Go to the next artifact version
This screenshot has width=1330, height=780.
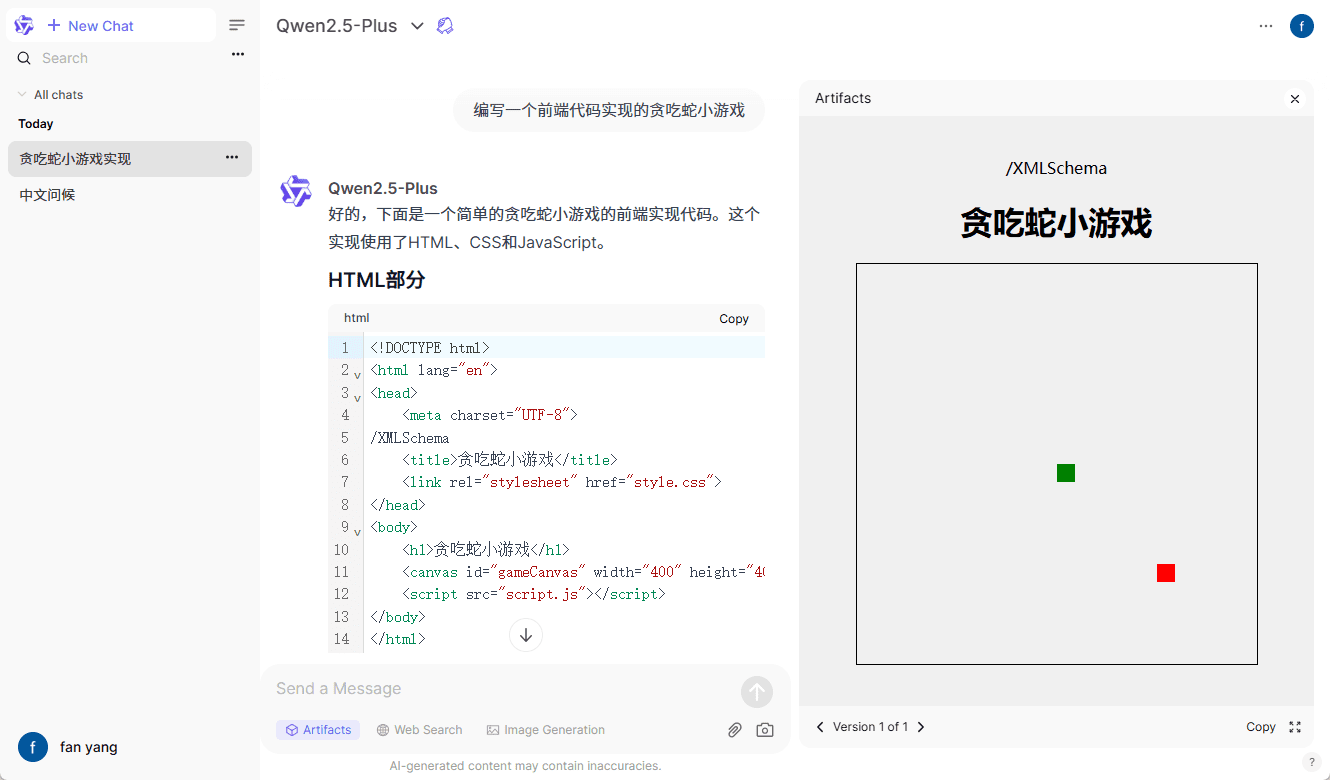pos(921,727)
